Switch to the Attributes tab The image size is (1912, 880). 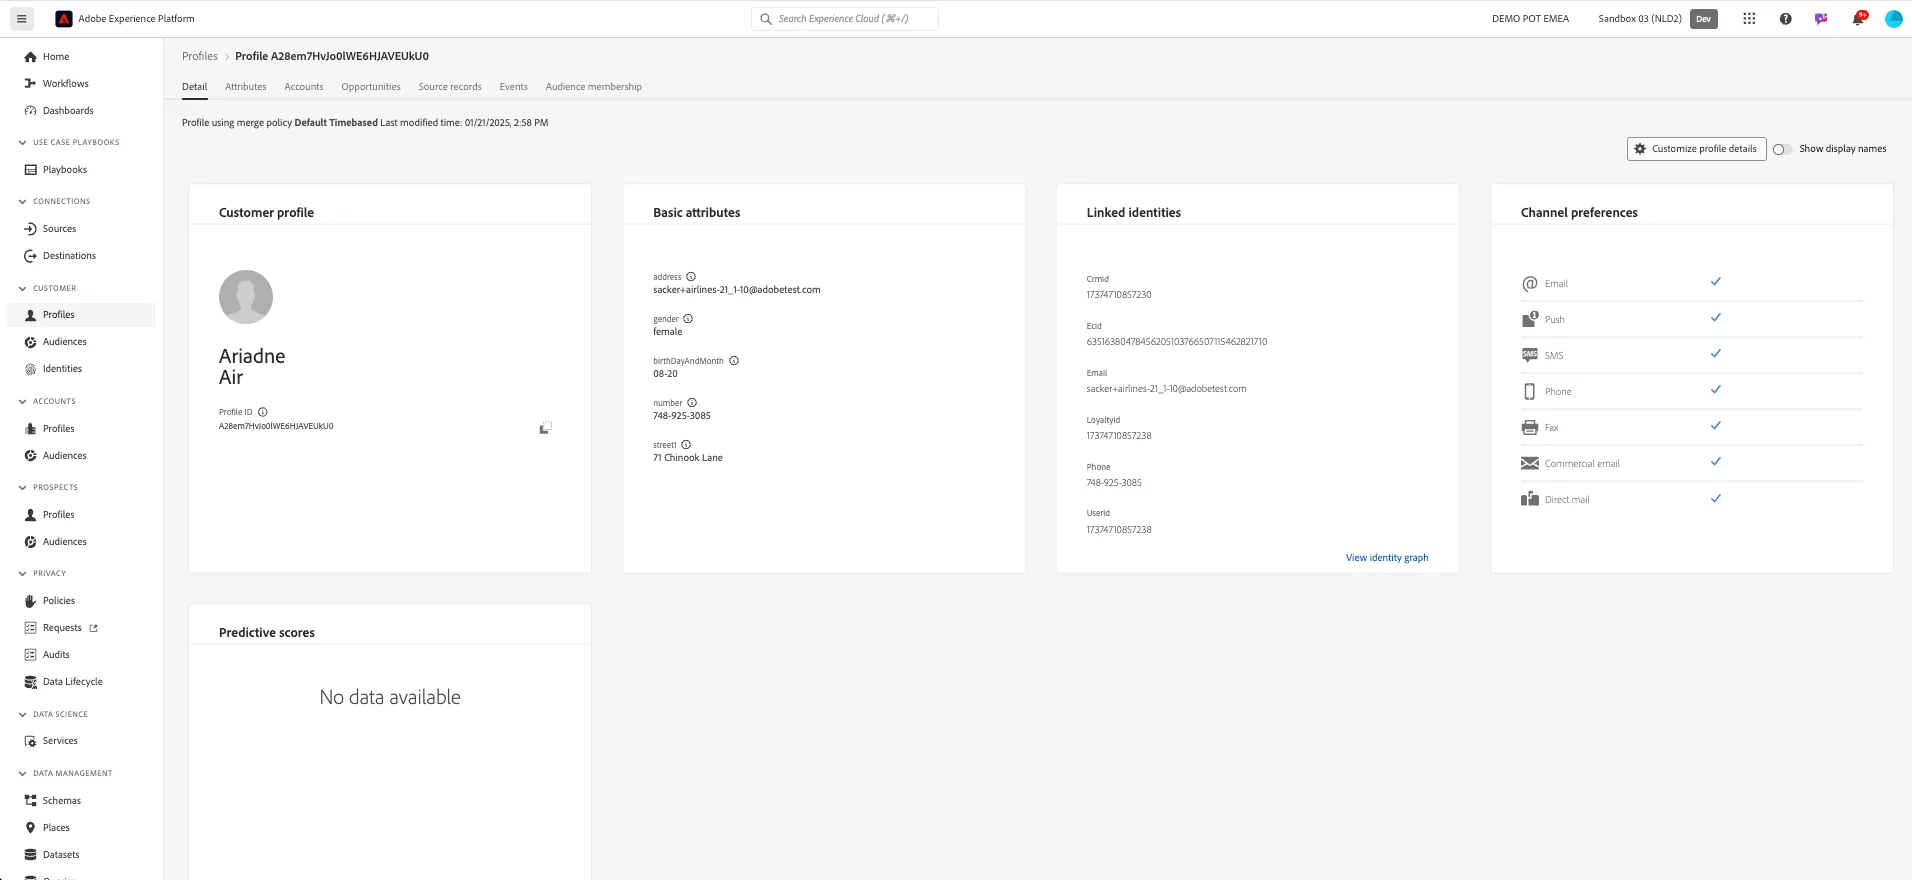point(246,87)
